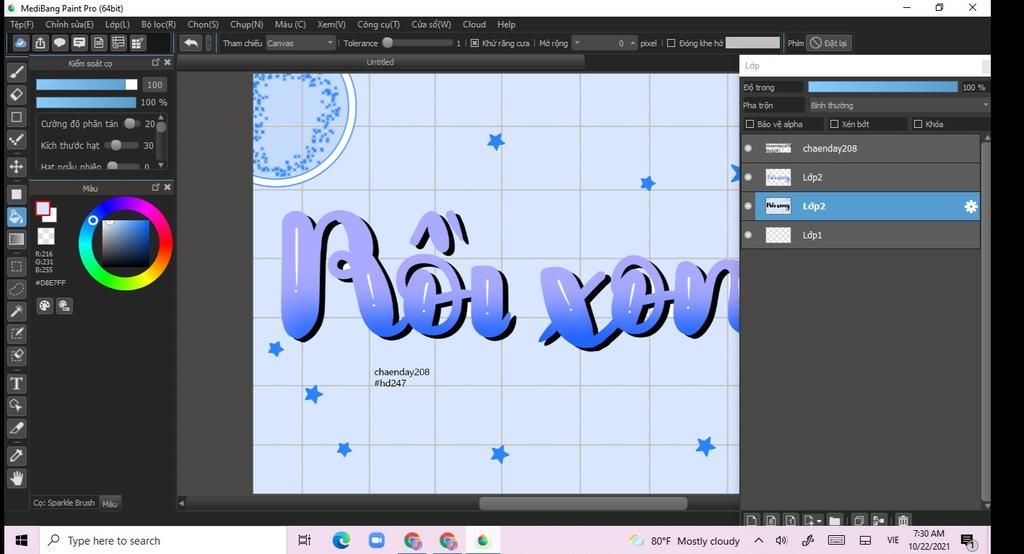Viewport: 1024px width, 554px height.
Task: Select the Text tool
Action: point(16,383)
